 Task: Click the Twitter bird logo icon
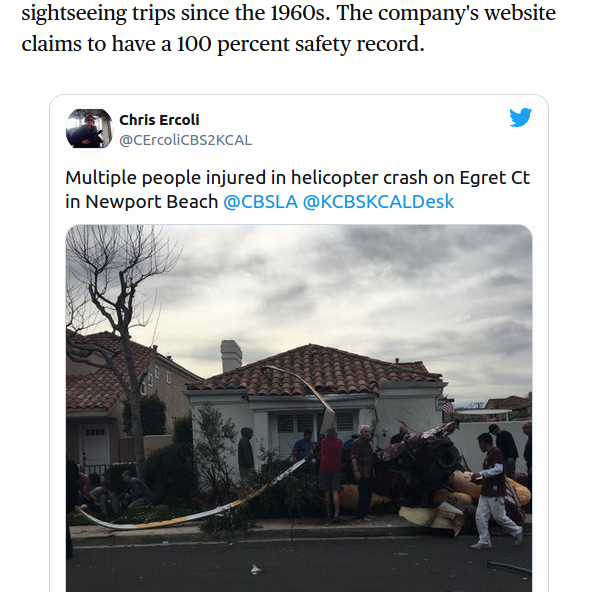[521, 117]
